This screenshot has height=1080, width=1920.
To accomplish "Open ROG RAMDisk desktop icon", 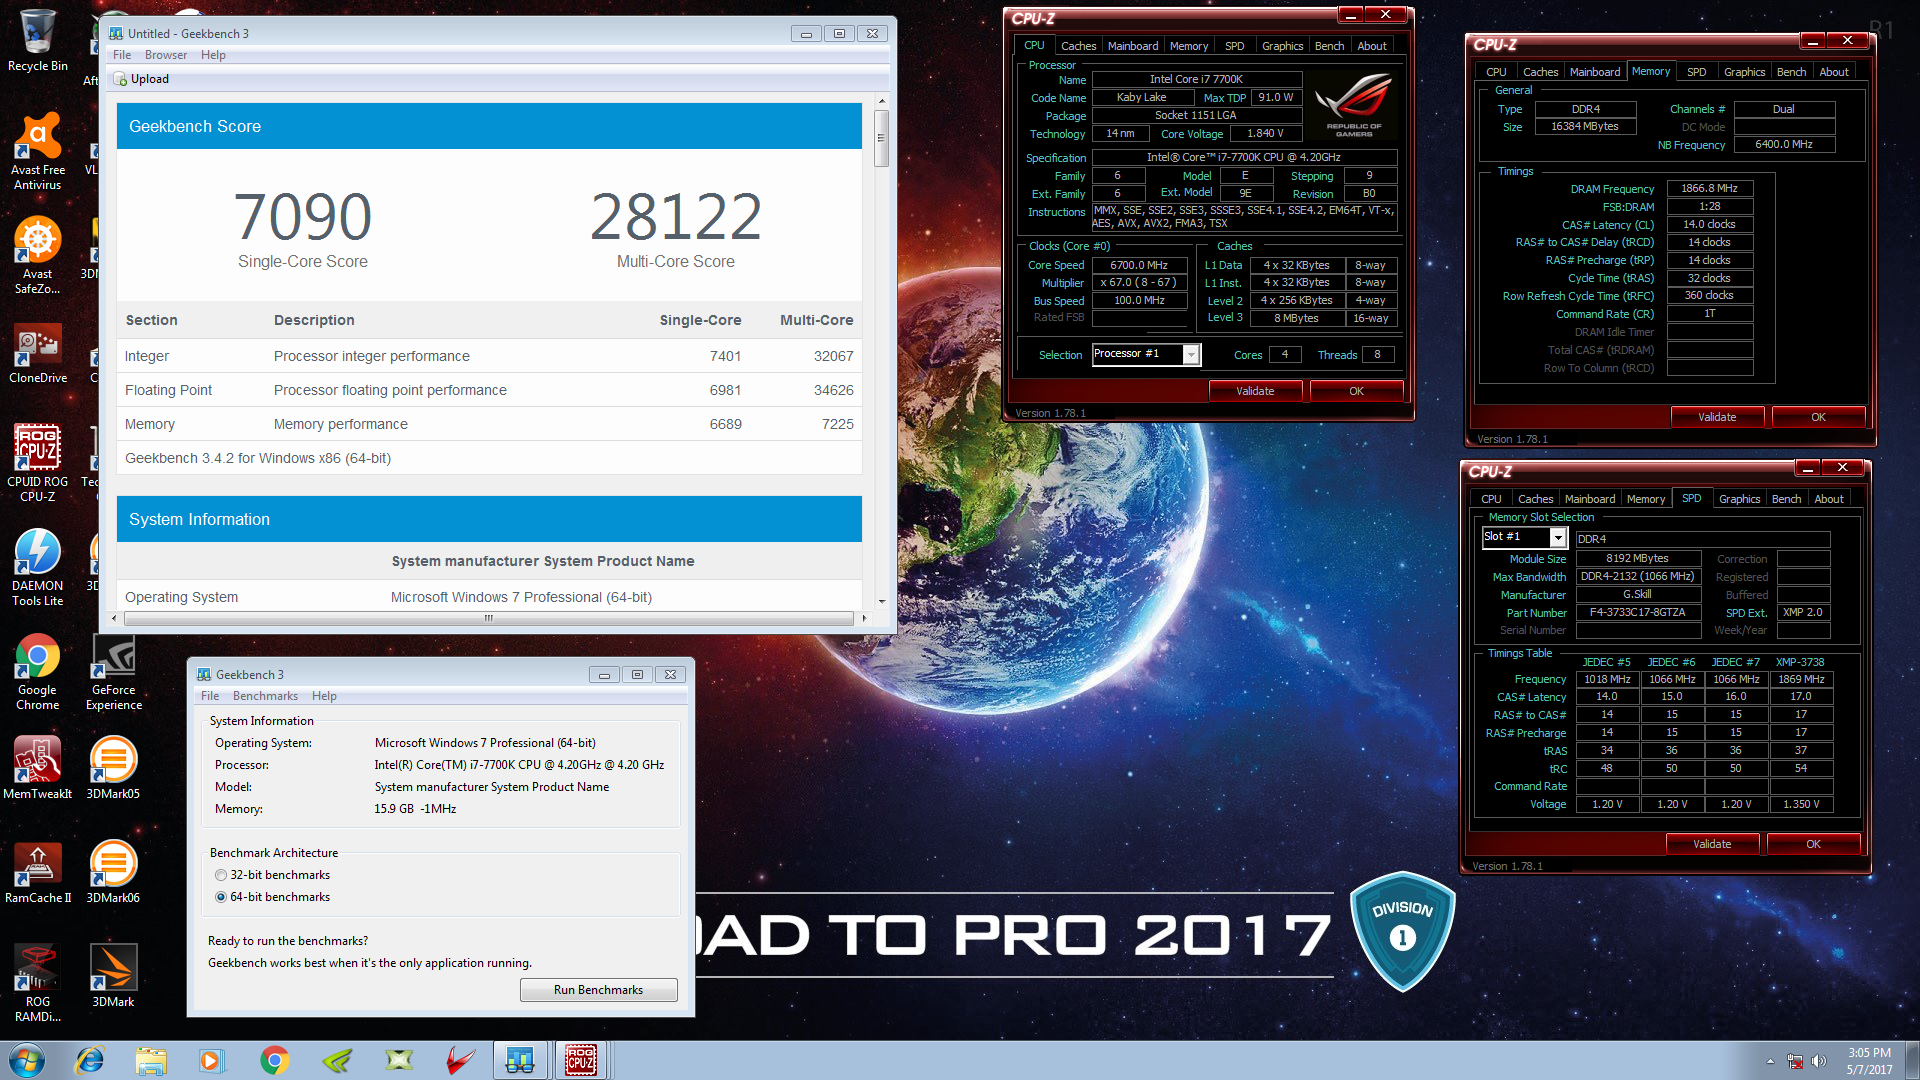I will point(37,983).
